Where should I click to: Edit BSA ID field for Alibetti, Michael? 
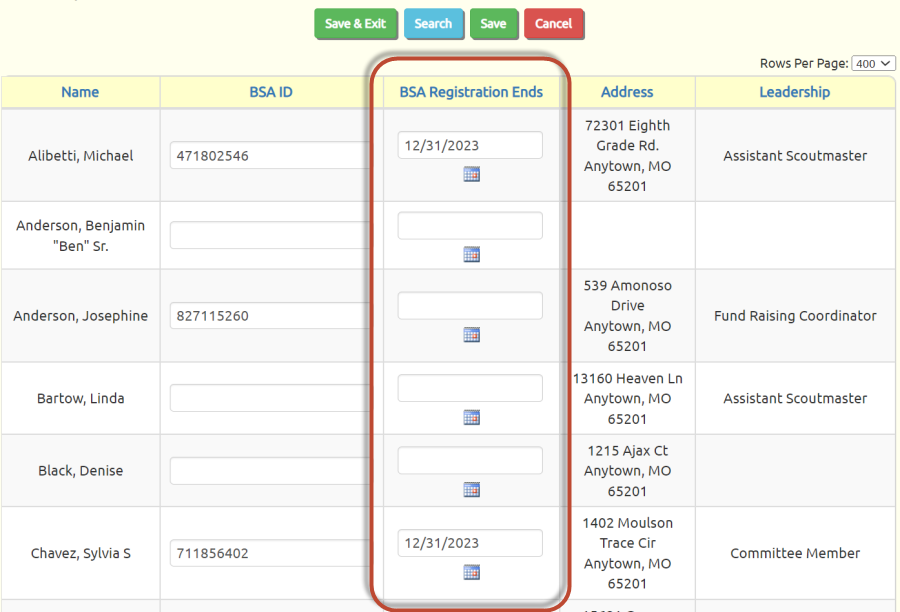[270, 156]
